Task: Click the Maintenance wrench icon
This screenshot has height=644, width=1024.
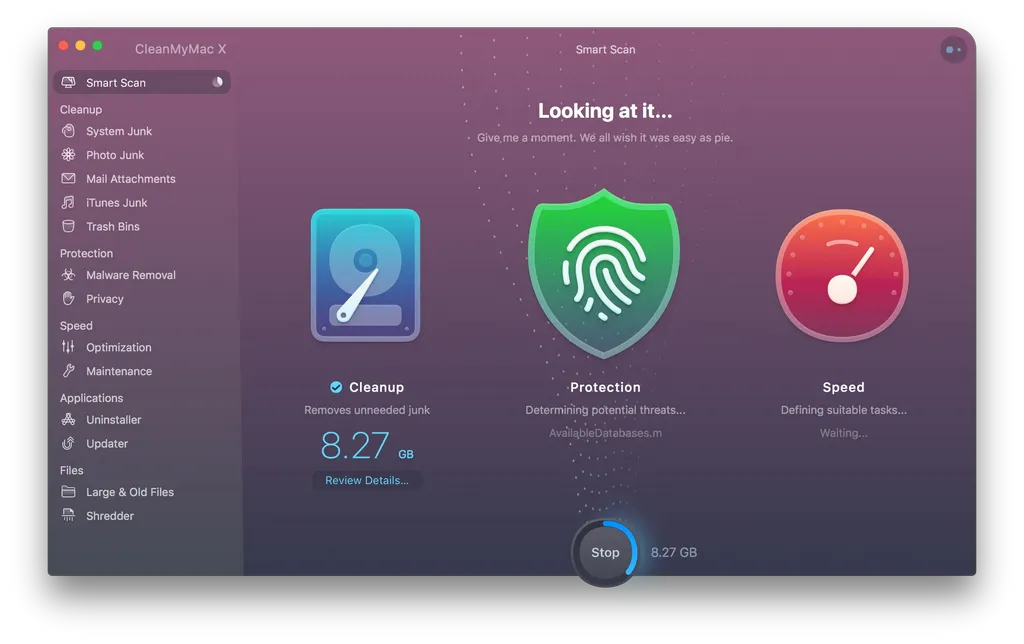Action: (x=68, y=371)
